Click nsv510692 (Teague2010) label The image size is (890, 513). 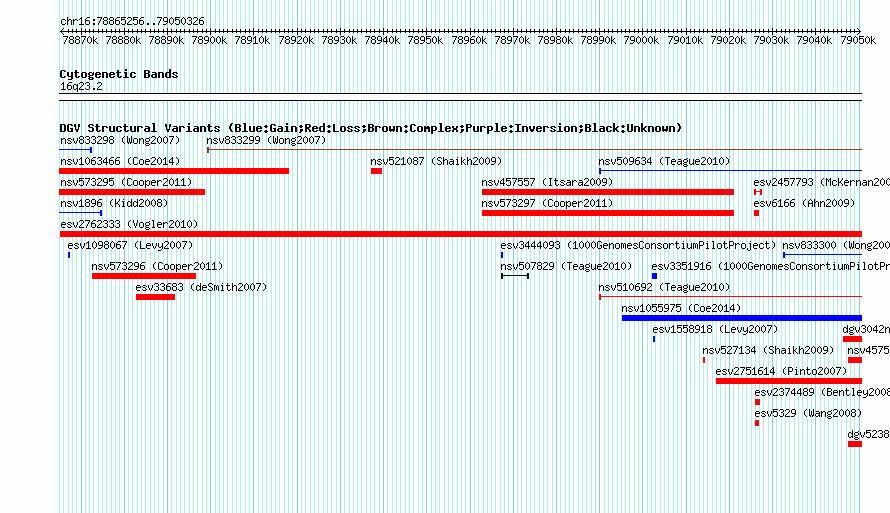pyautogui.click(x=664, y=287)
